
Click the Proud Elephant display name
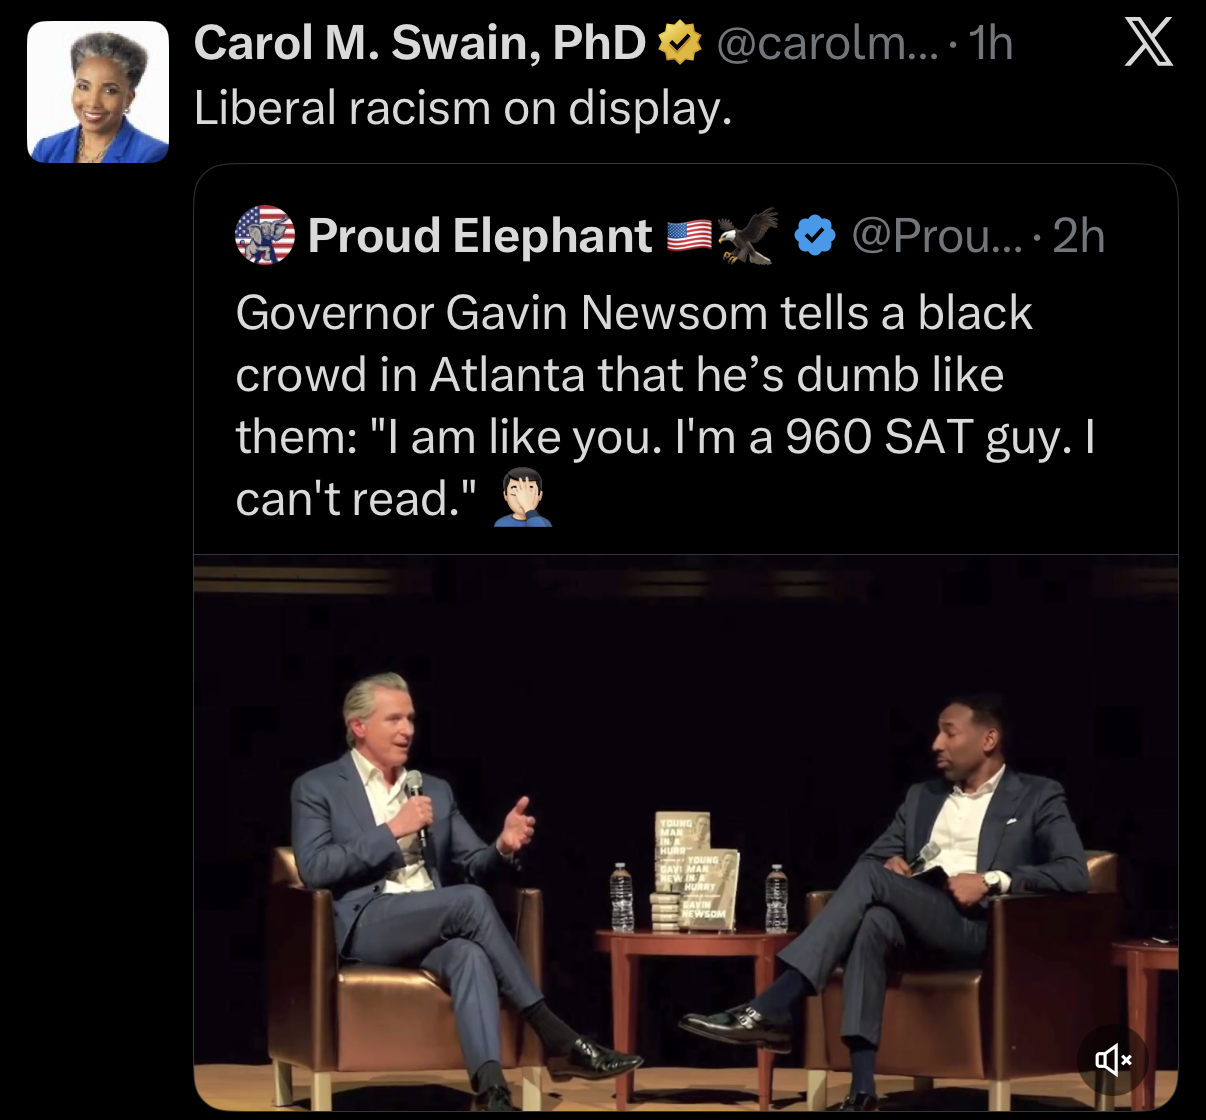480,236
